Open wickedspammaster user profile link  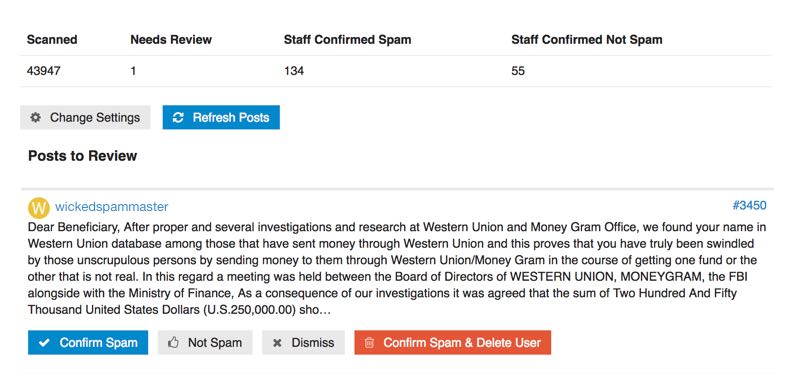(111, 207)
